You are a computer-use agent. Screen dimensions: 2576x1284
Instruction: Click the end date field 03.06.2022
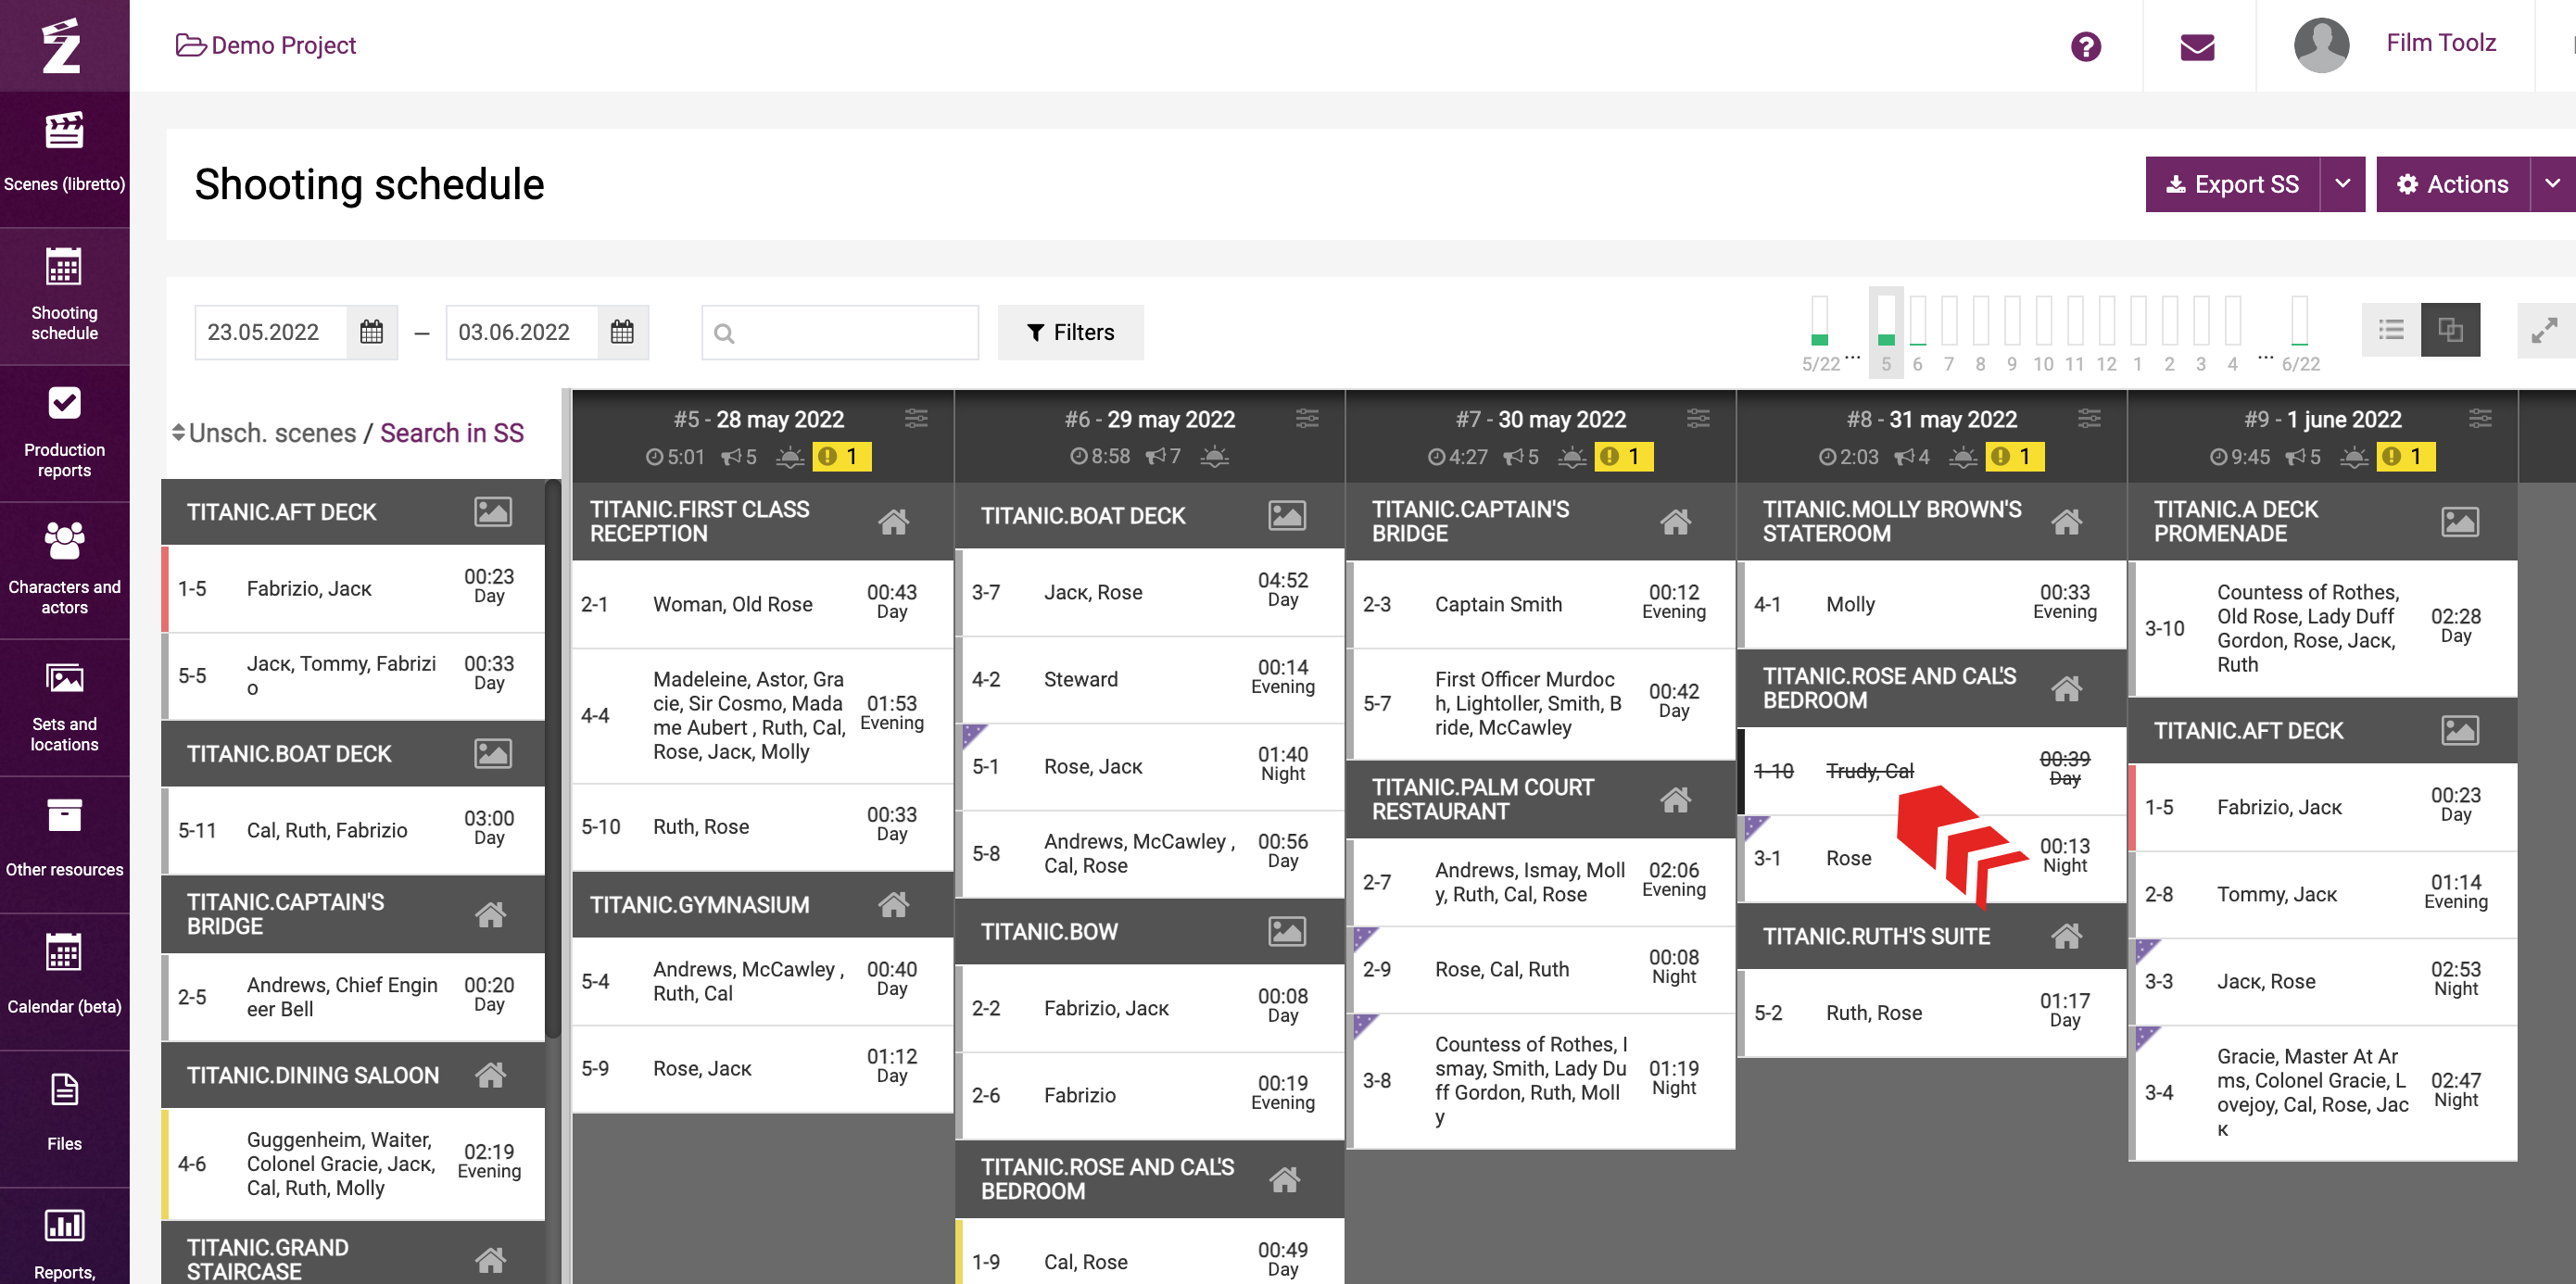click(521, 332)
